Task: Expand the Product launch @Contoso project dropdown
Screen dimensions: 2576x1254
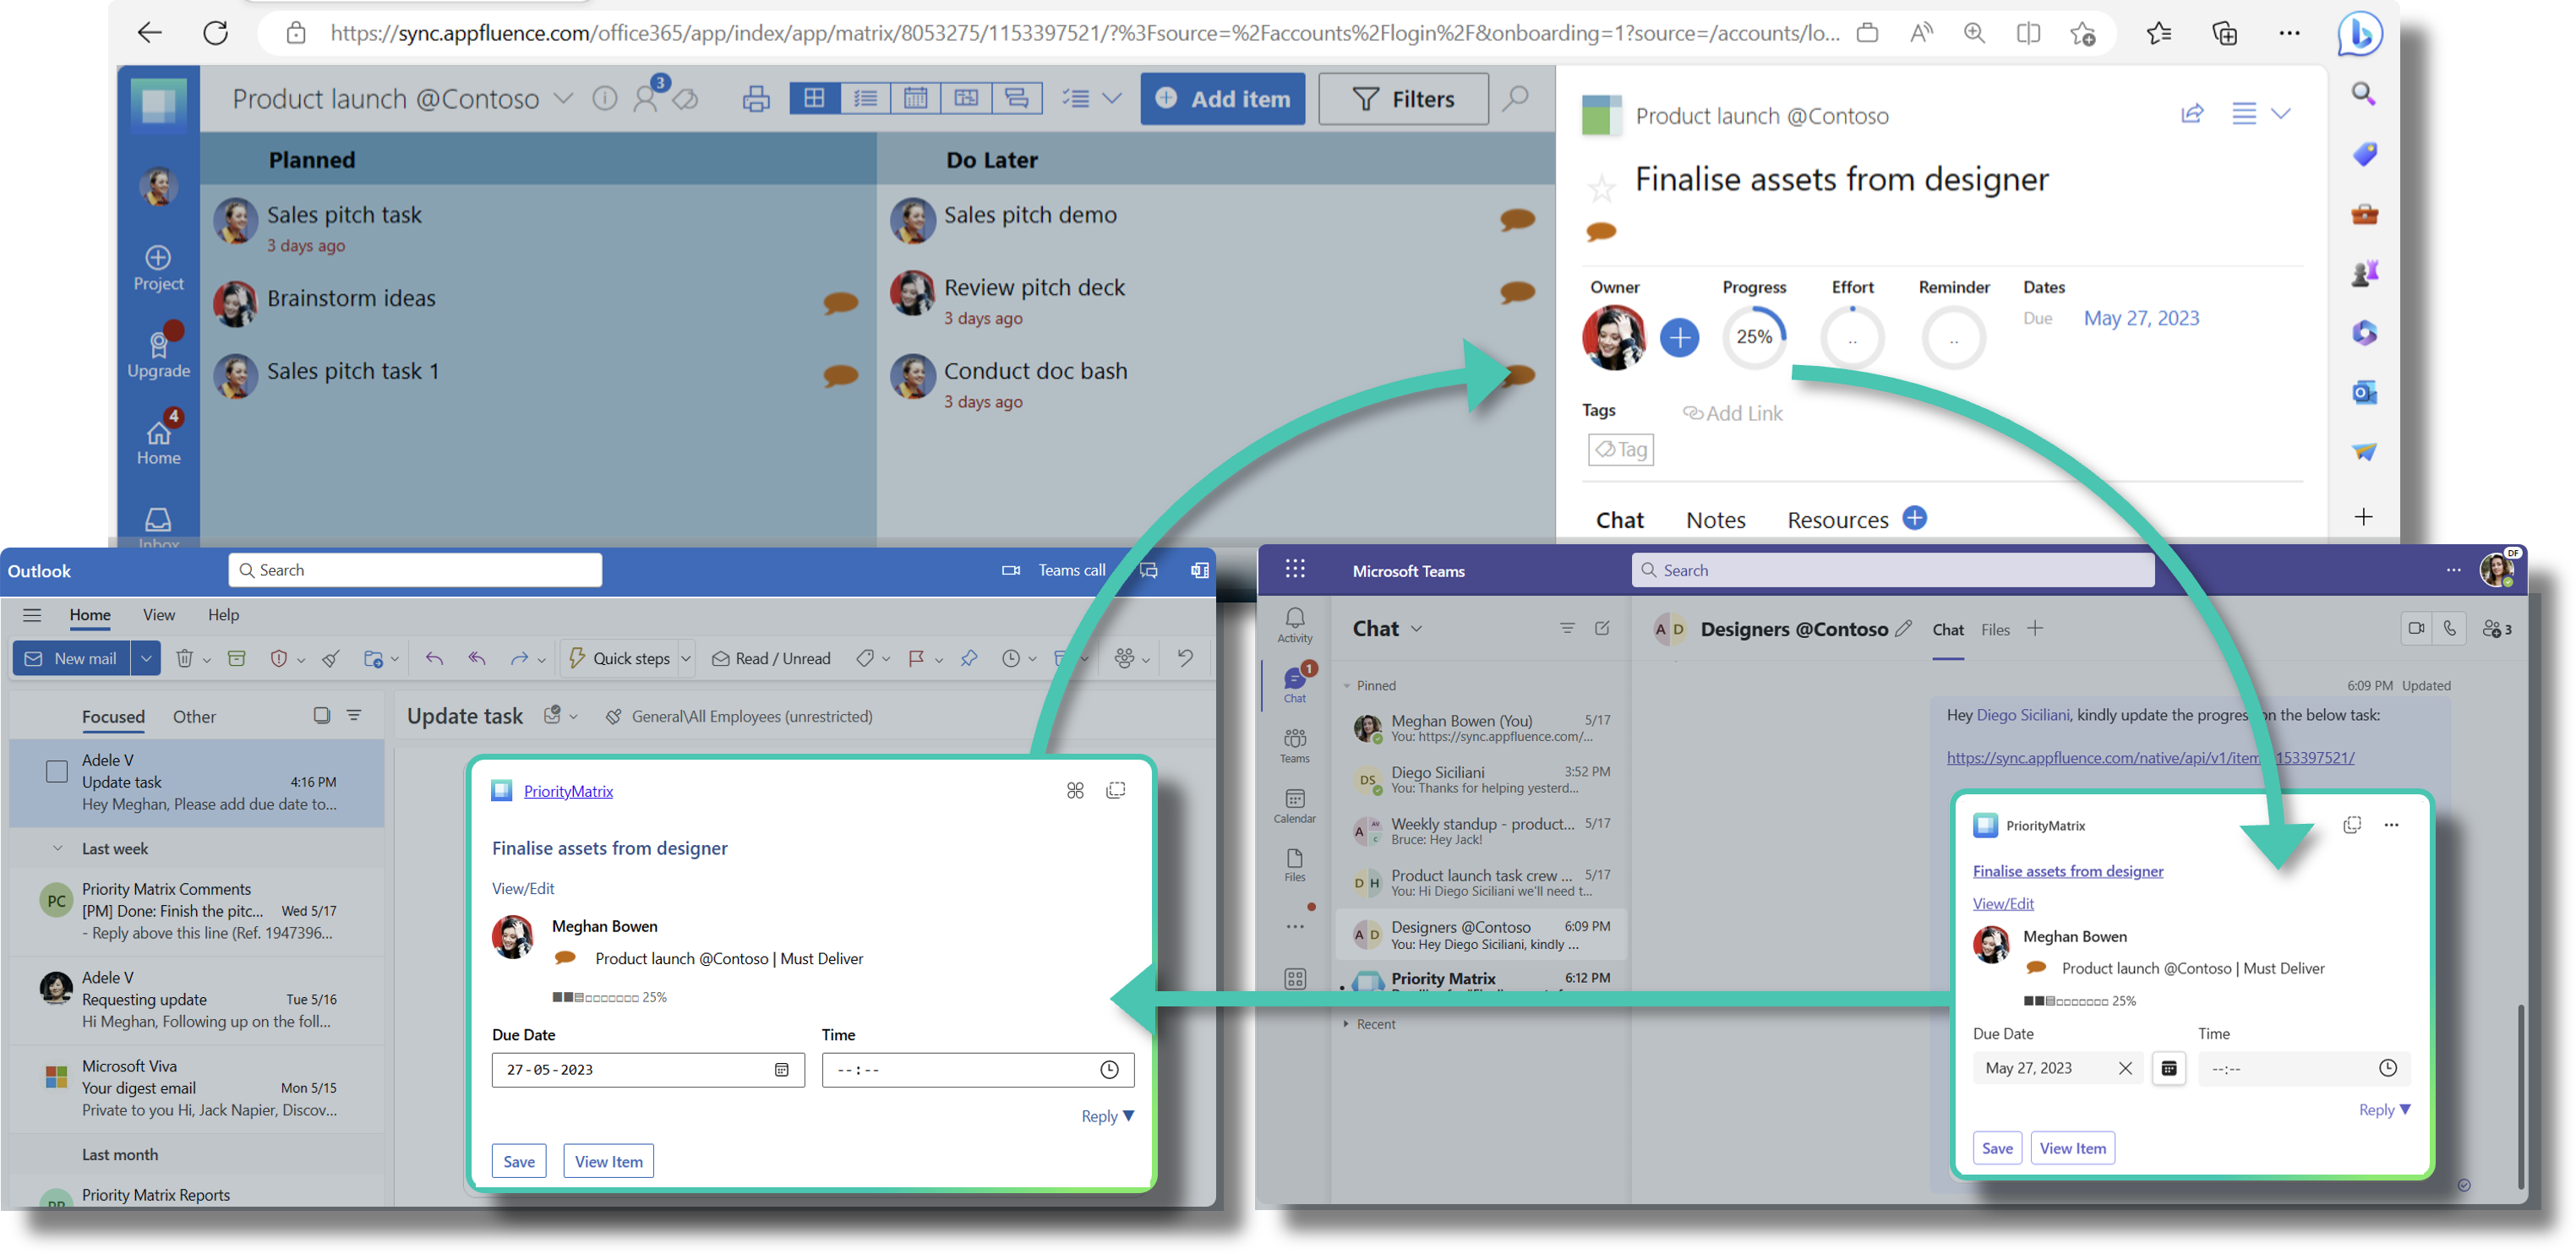Action: pos(563,98)
